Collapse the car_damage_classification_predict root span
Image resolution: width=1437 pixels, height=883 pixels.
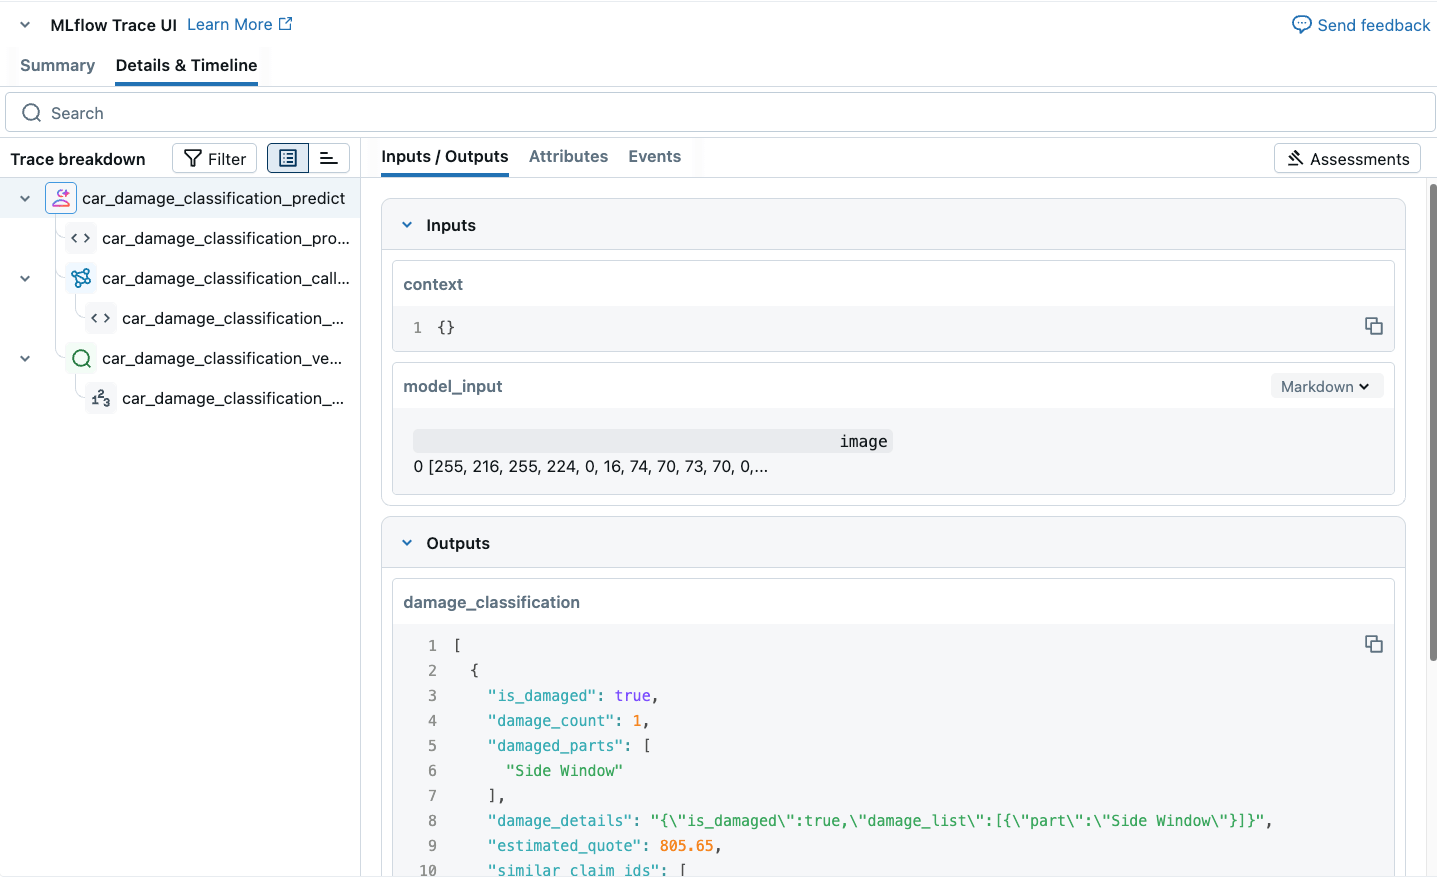coord(25,198)
